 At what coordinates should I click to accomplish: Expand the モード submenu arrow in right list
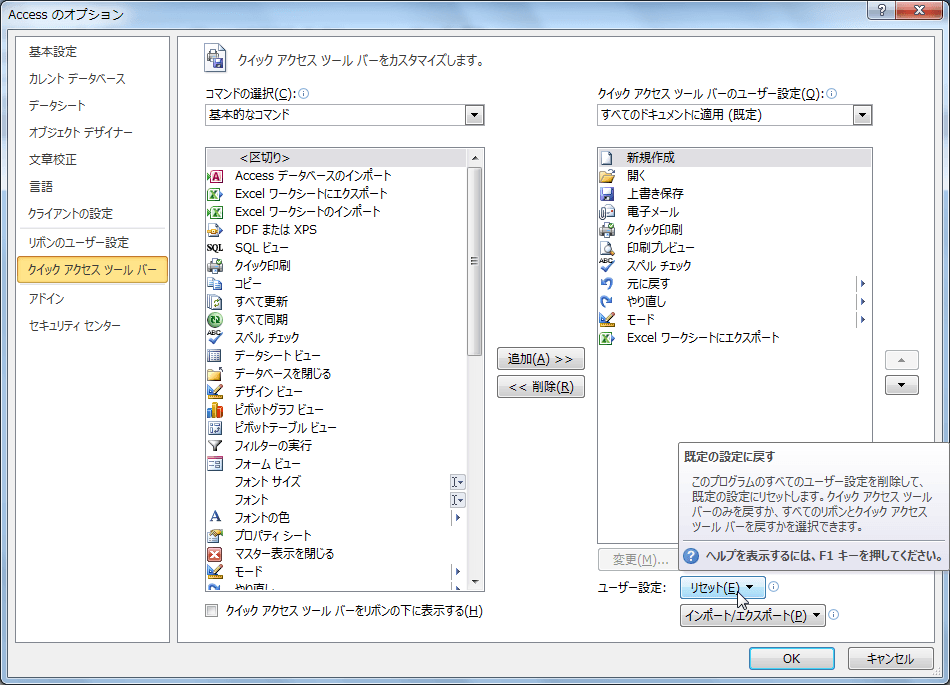click(x=863, y=320)
